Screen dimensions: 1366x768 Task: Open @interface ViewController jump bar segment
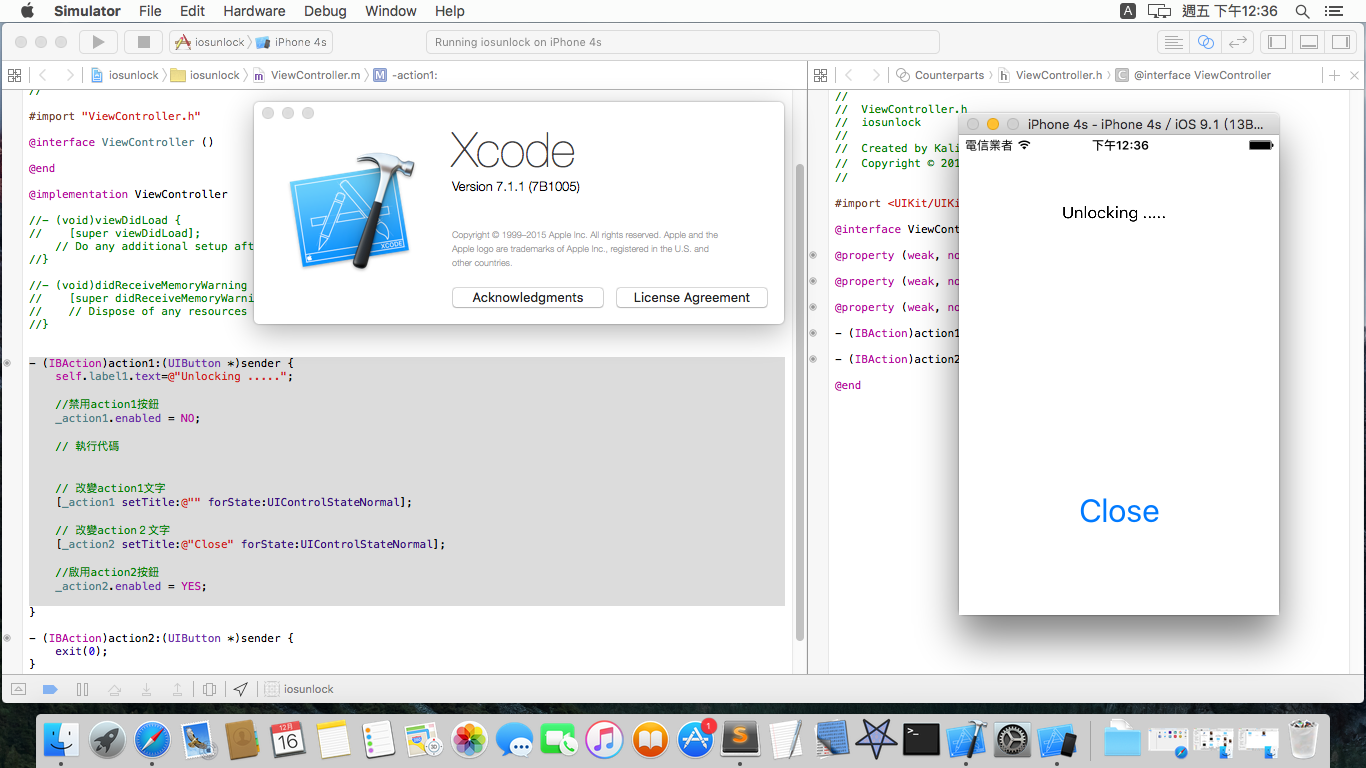click(x=1193, y=75)
